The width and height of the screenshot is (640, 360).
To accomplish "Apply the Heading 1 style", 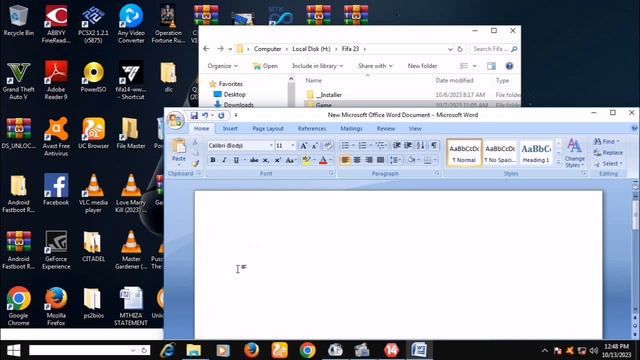I will point(536,153).
